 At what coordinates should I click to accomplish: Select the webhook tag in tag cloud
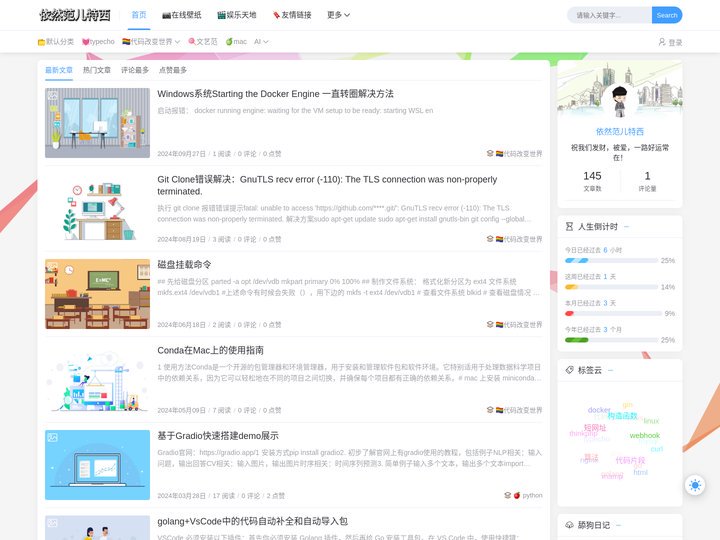pyautogui.click(x=645, y=435)
